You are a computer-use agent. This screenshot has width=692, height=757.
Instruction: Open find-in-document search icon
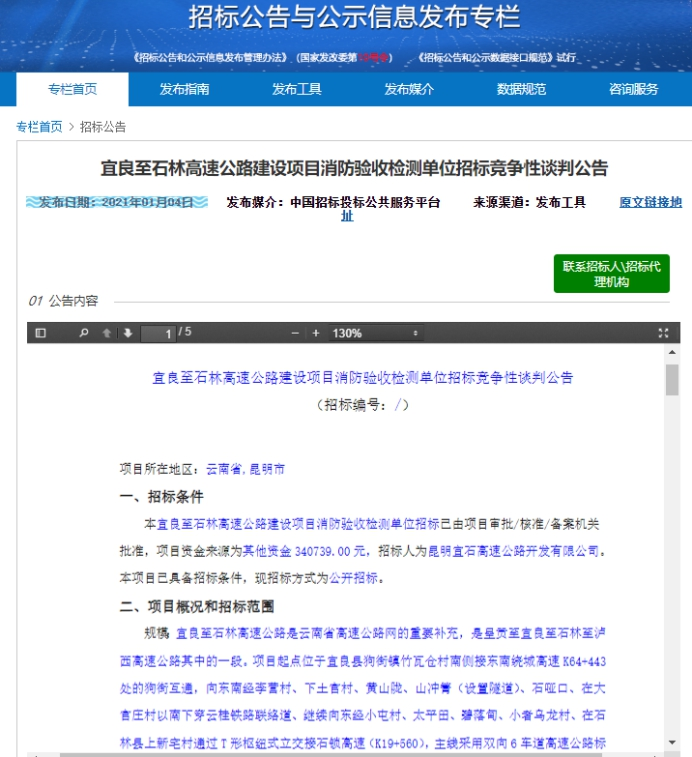point(84,333)
